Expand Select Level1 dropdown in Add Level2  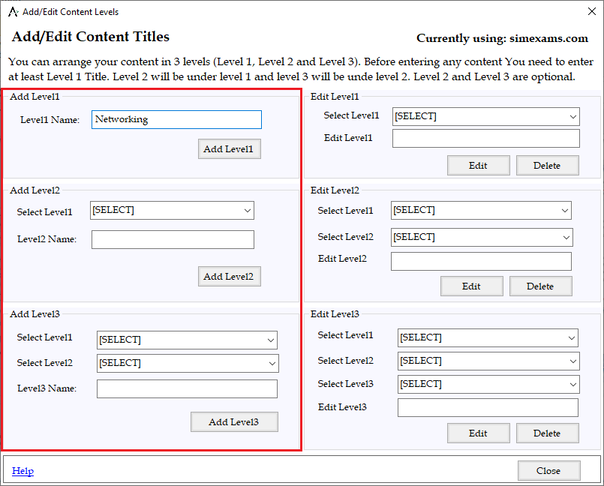tap(172, 210)
